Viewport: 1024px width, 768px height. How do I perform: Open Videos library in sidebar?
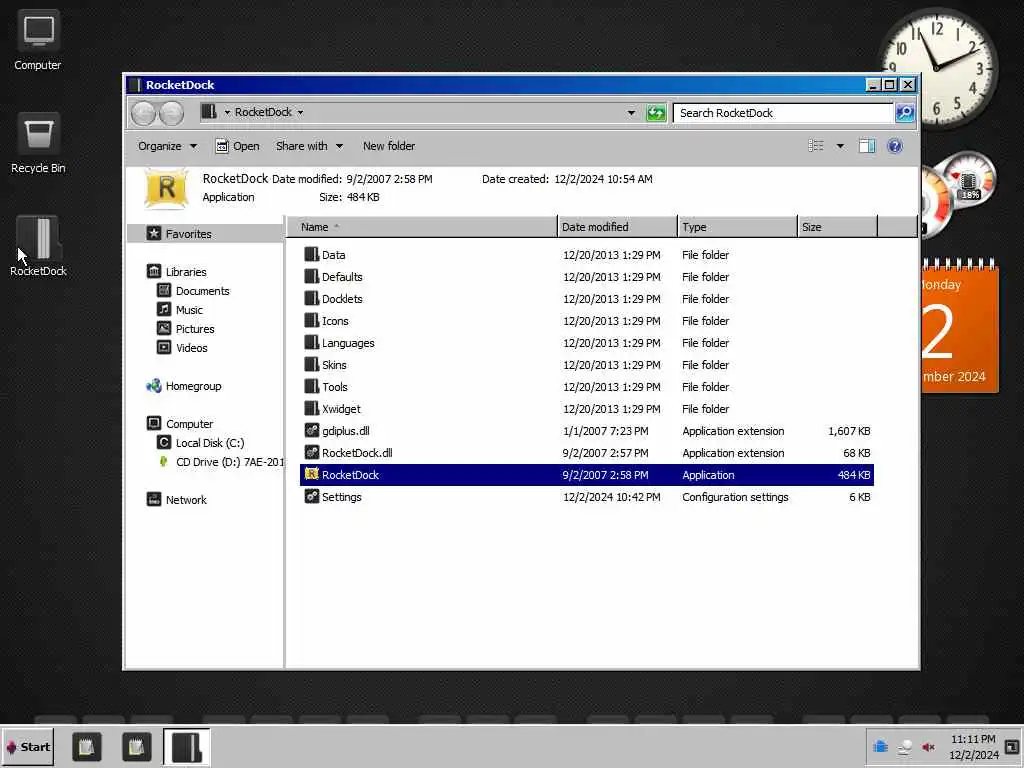(182, 347)
